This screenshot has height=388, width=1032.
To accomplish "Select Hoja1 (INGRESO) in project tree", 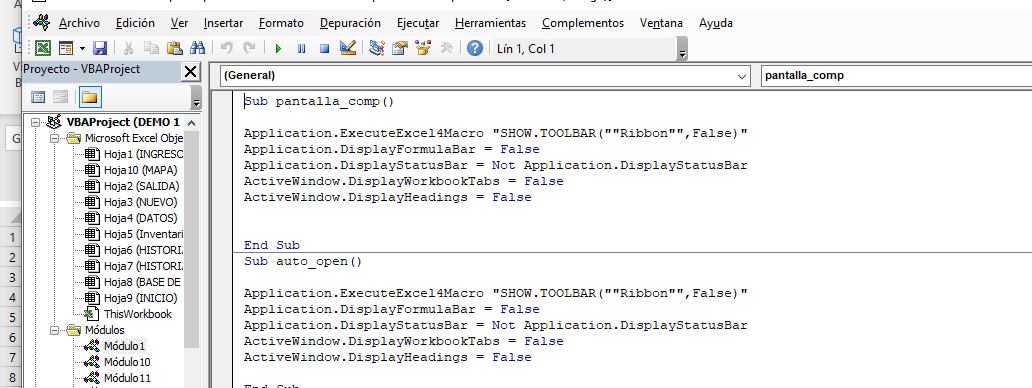I will point(143,155).
